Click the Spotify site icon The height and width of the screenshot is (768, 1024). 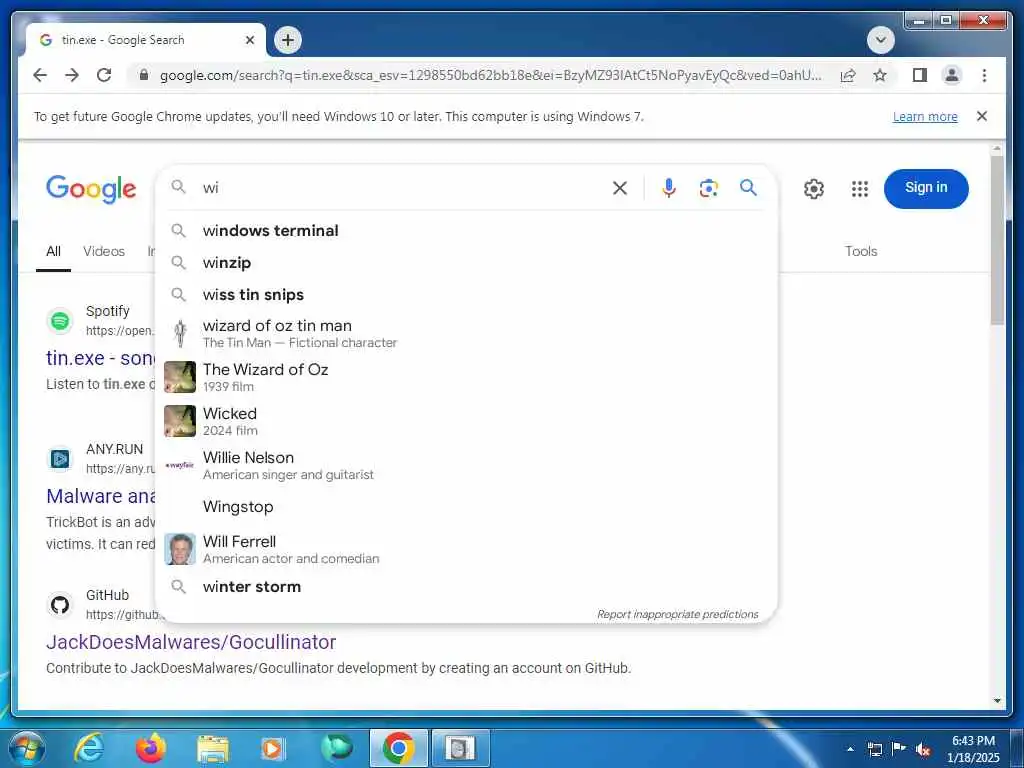tap(60, 321)
